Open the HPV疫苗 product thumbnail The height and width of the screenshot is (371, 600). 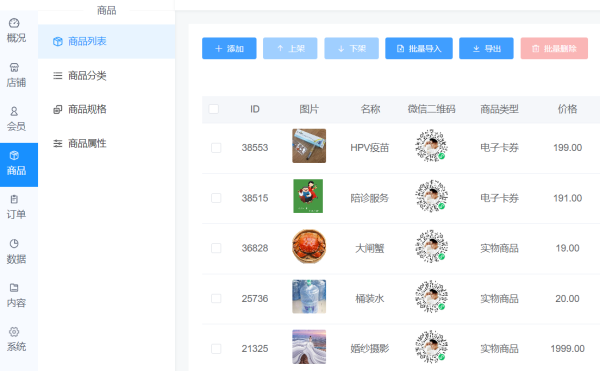coord(309,146)
